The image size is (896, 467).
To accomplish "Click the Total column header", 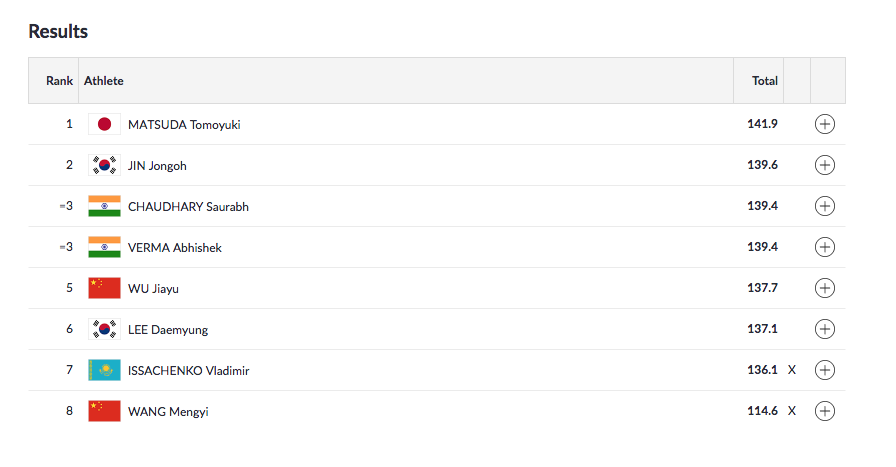I will click(x=764, y=81).
